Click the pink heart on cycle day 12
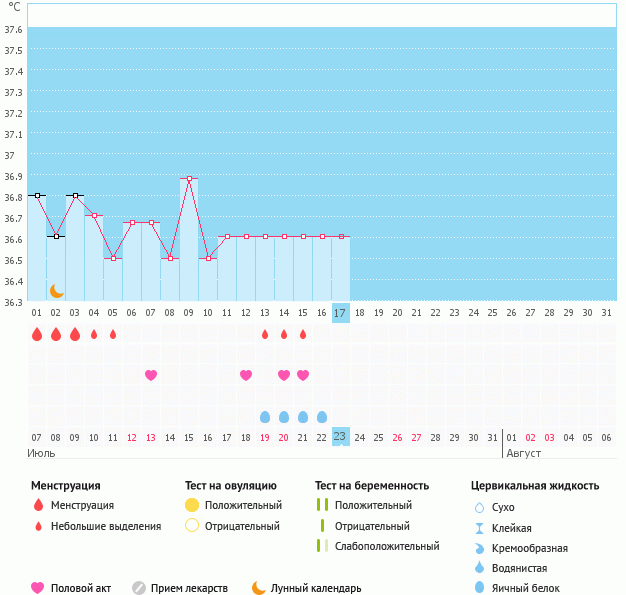The image size is (626, 595). click(x=246, y=375)
